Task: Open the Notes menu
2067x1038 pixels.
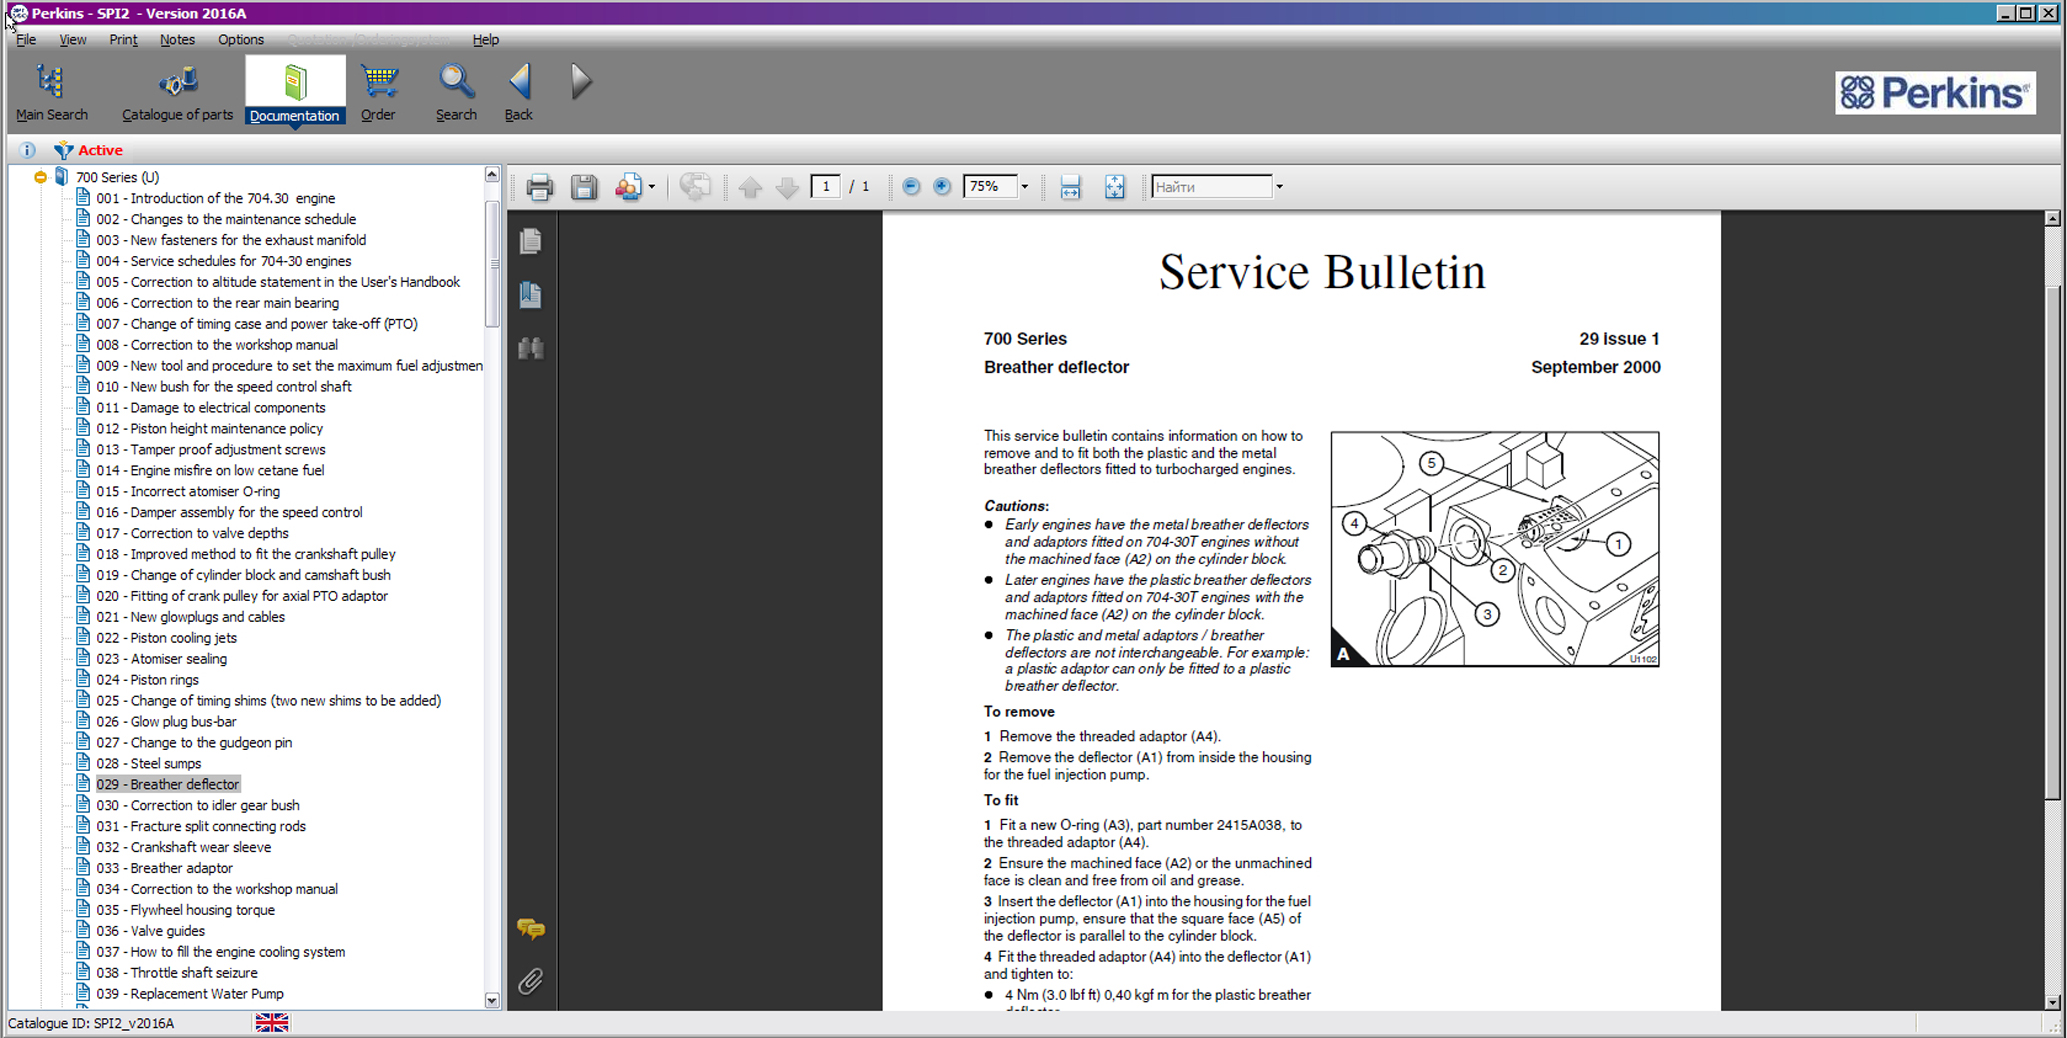Action: tap(177, 40)
